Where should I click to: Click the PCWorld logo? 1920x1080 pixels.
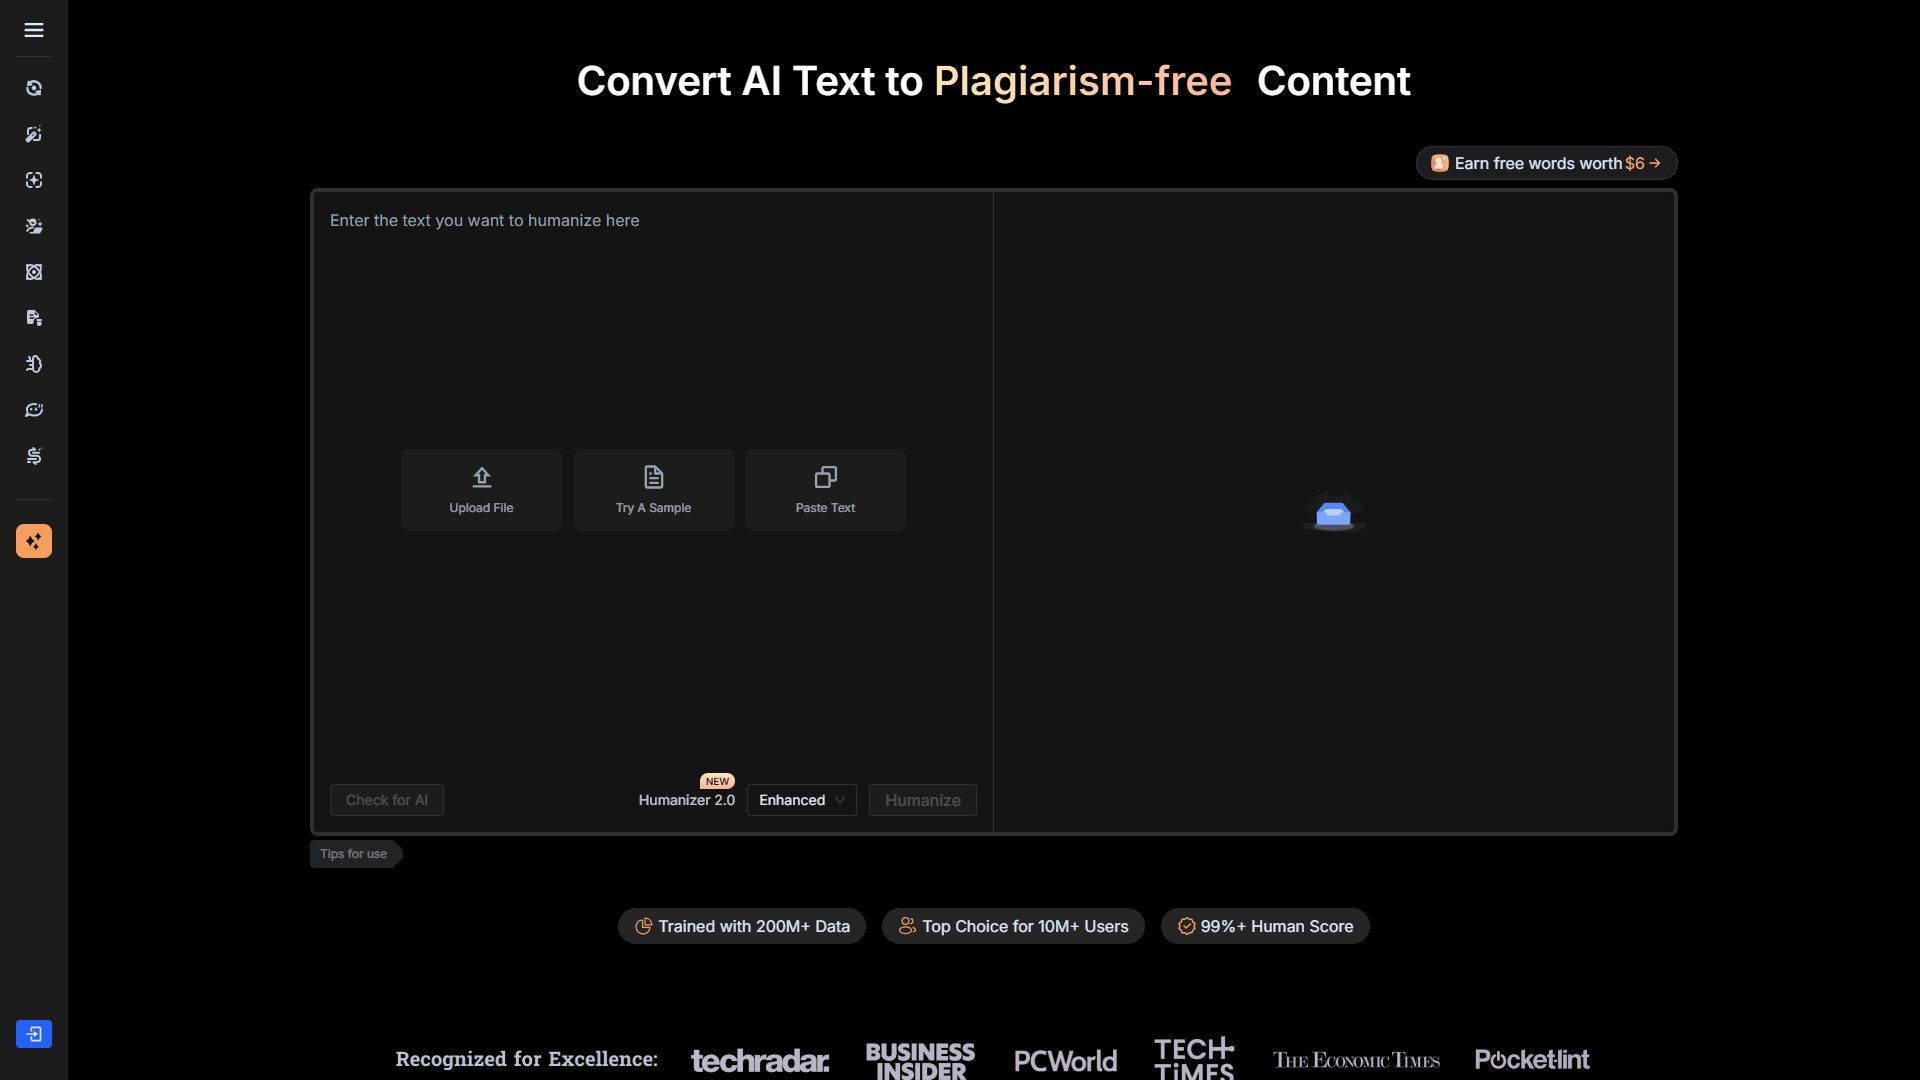[x=1065, y=1060]
